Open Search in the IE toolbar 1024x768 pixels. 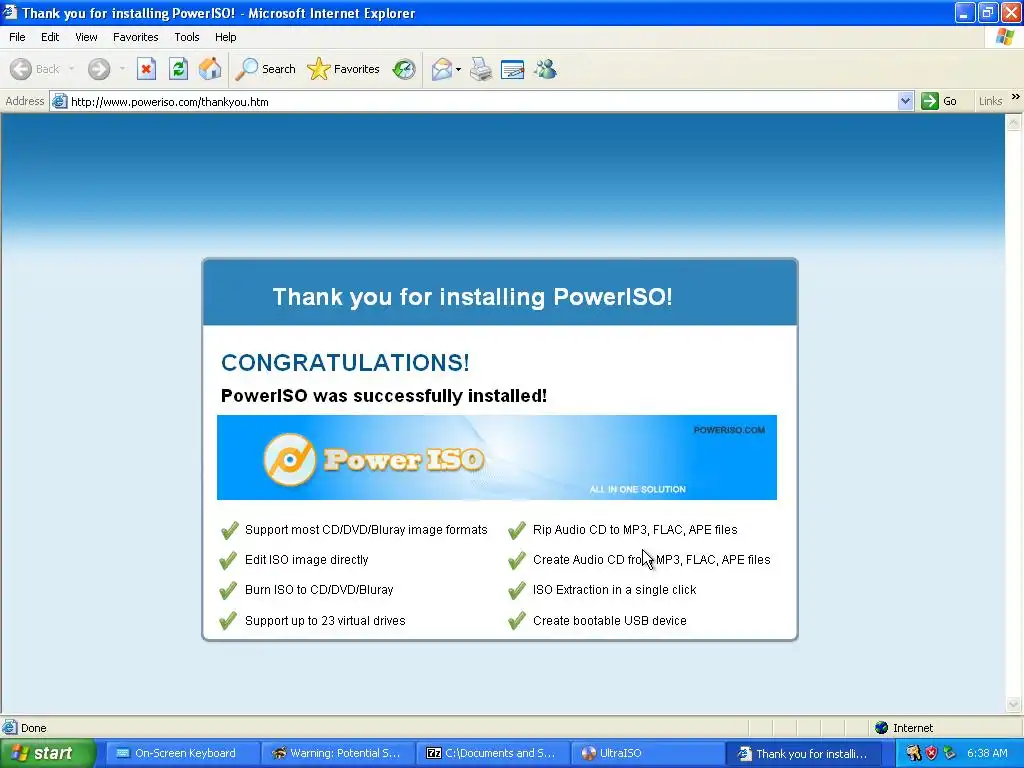pyautogui.click(x=265, y=69)
